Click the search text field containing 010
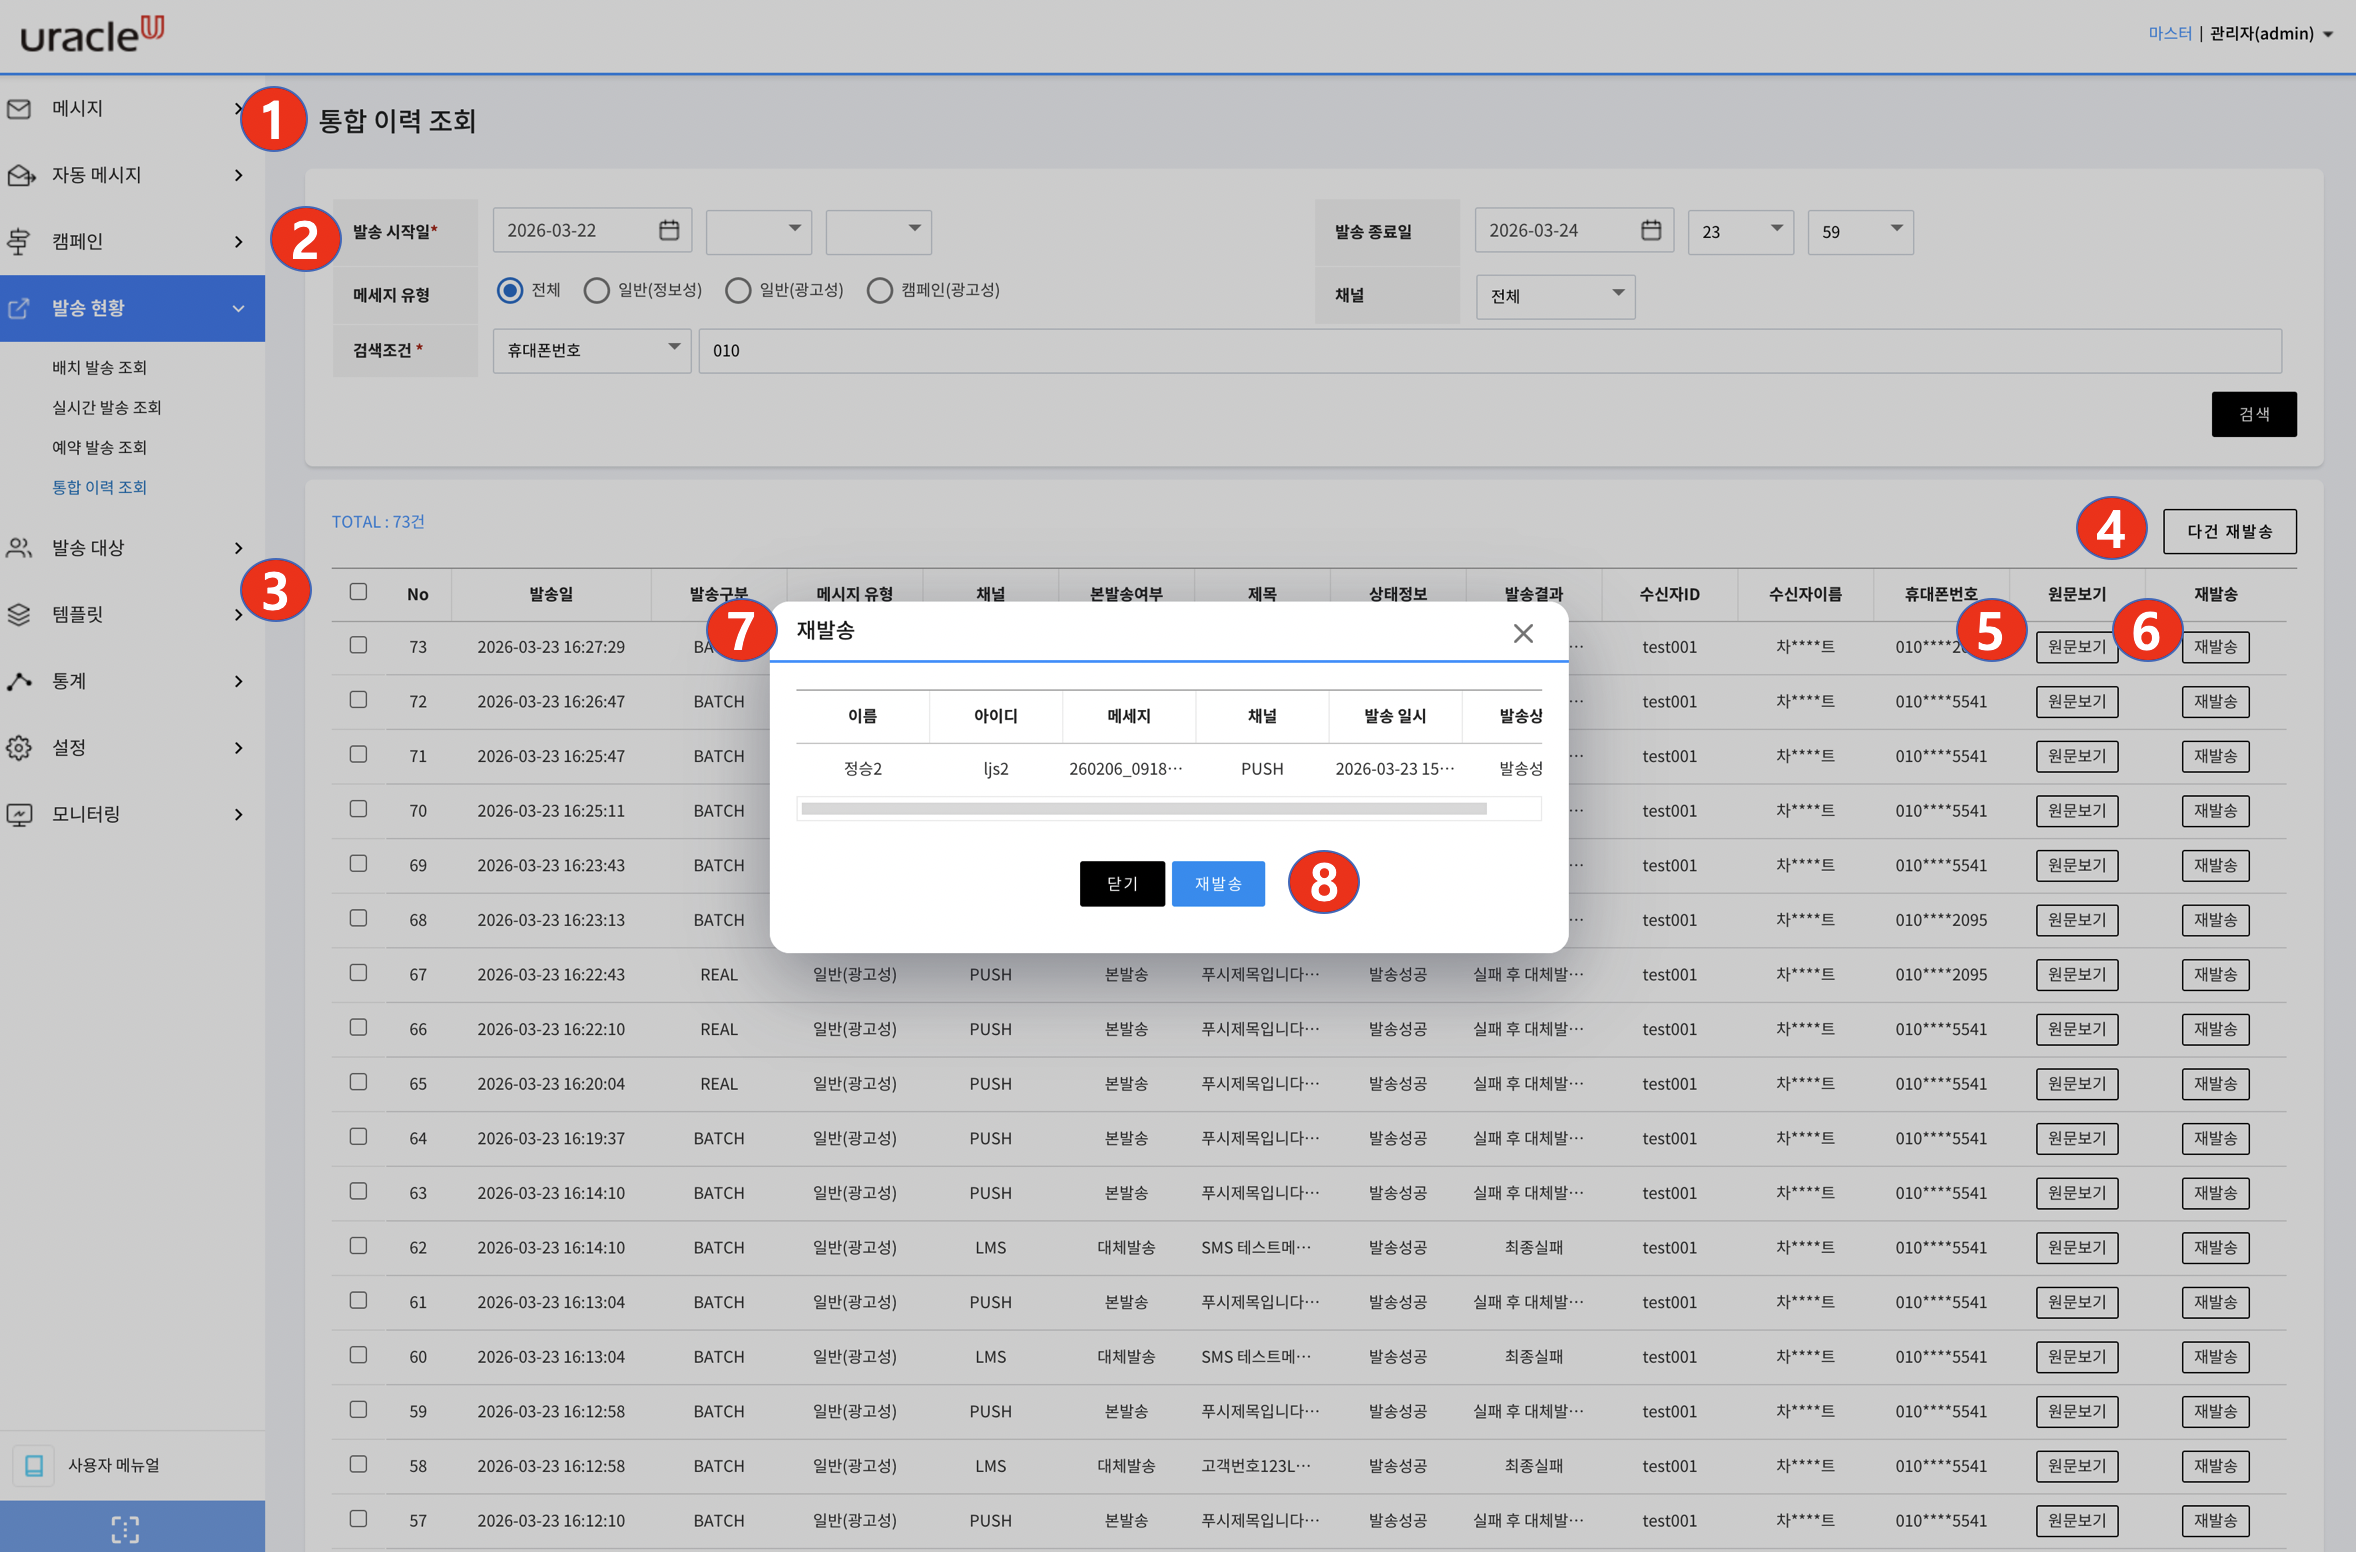The image size is (2356, 1552). (1489, 351)
